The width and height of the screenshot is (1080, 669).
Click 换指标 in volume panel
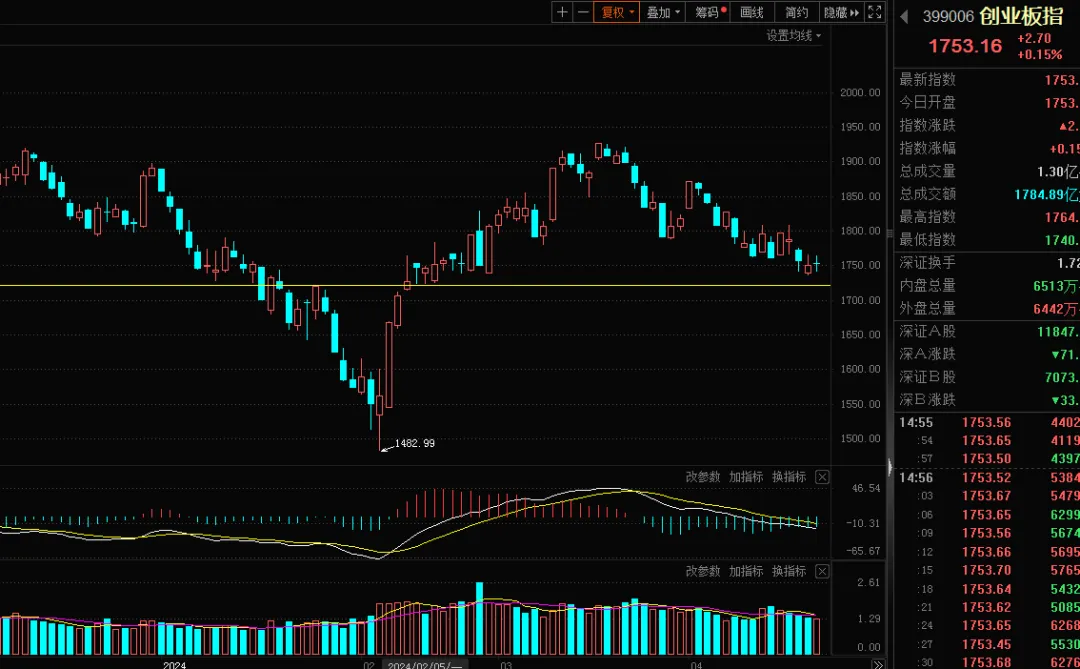(789, 571)
